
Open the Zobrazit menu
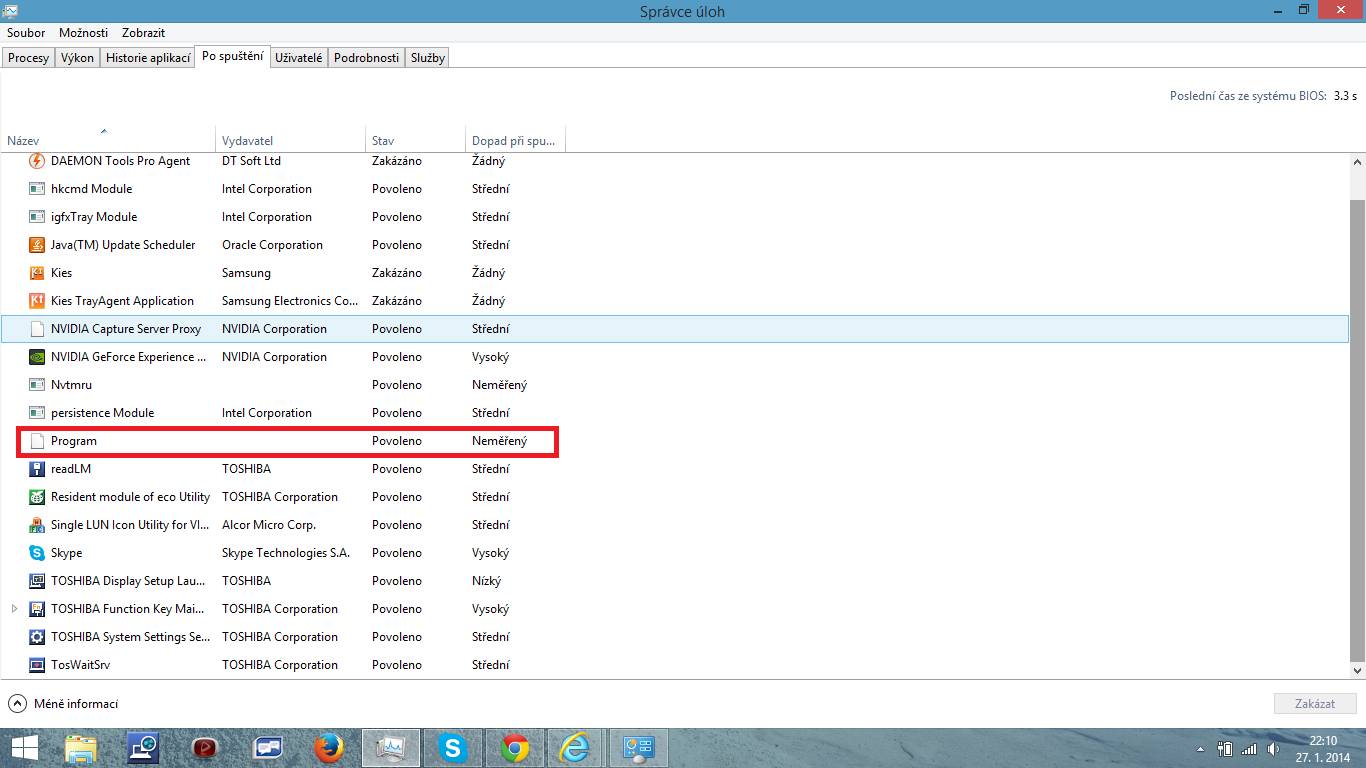tap(143, 33)
